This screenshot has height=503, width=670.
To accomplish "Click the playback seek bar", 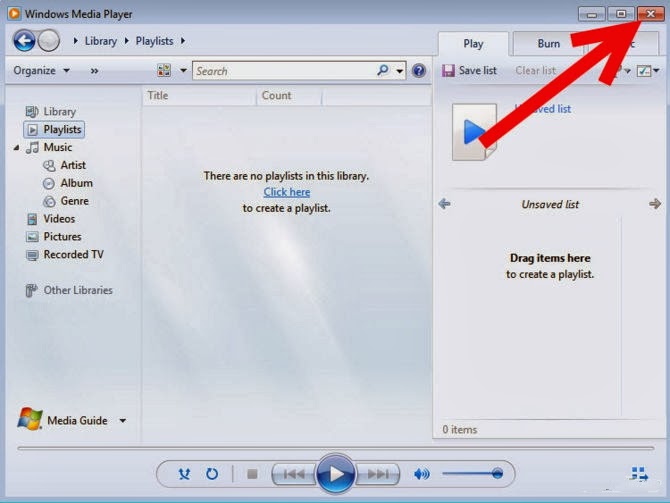I will click(x=336, y=448).
